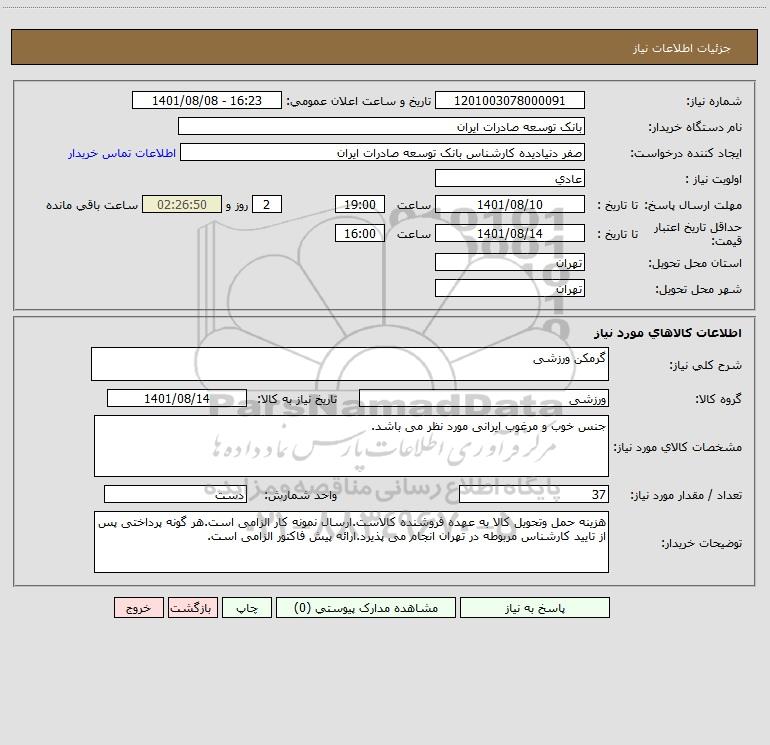Click the اولویت نیاز label
The width and height of the screenshot is (770, 745).
tap(714, 179)
